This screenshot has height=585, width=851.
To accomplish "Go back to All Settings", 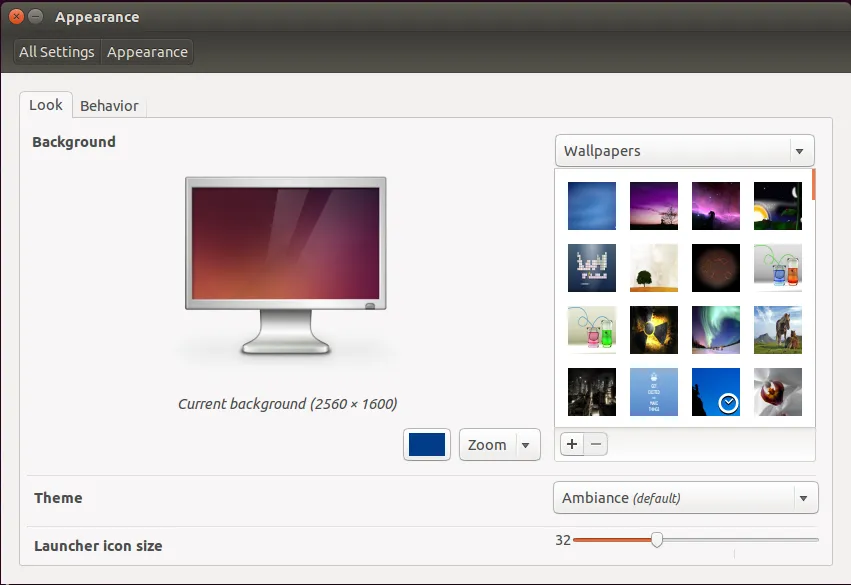I will (56, 51).
